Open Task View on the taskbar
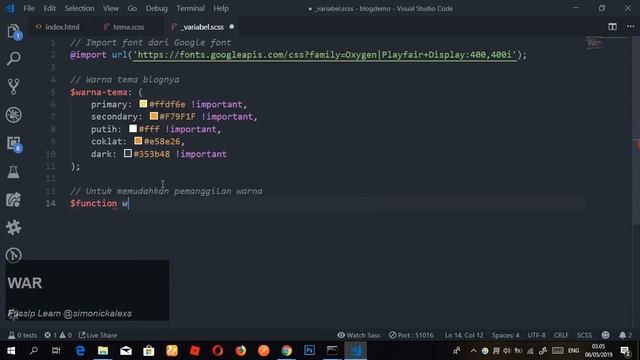 56,351
